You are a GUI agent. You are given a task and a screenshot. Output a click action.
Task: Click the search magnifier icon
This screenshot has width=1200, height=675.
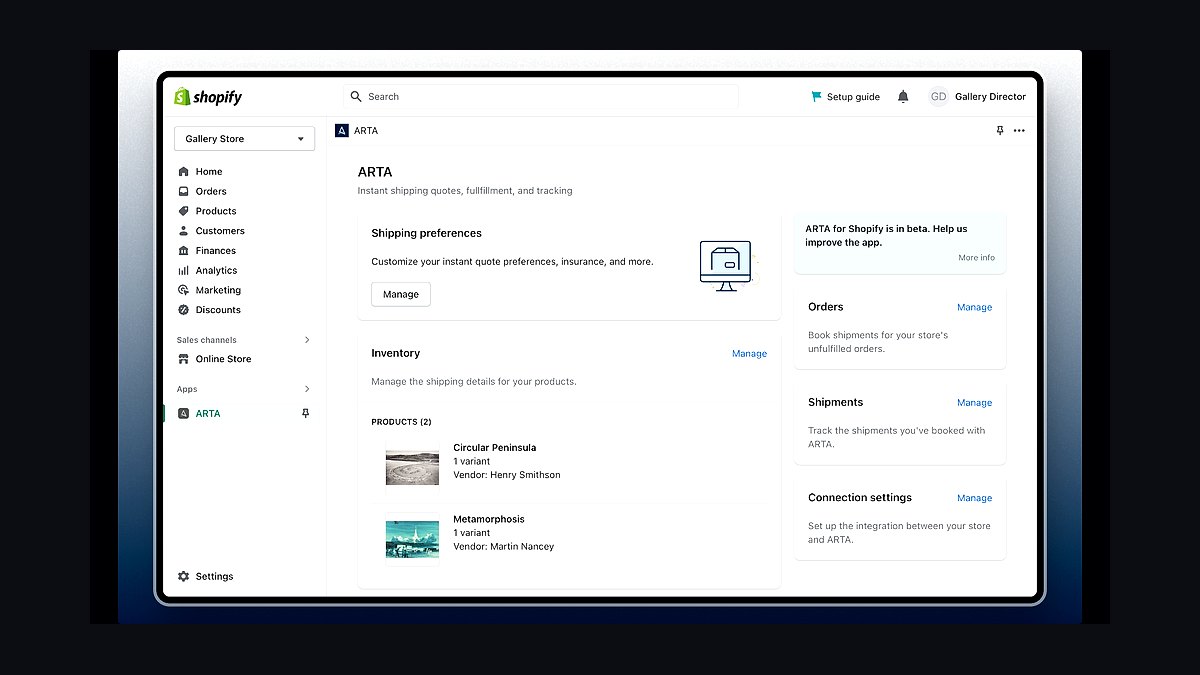pos(356,97)
